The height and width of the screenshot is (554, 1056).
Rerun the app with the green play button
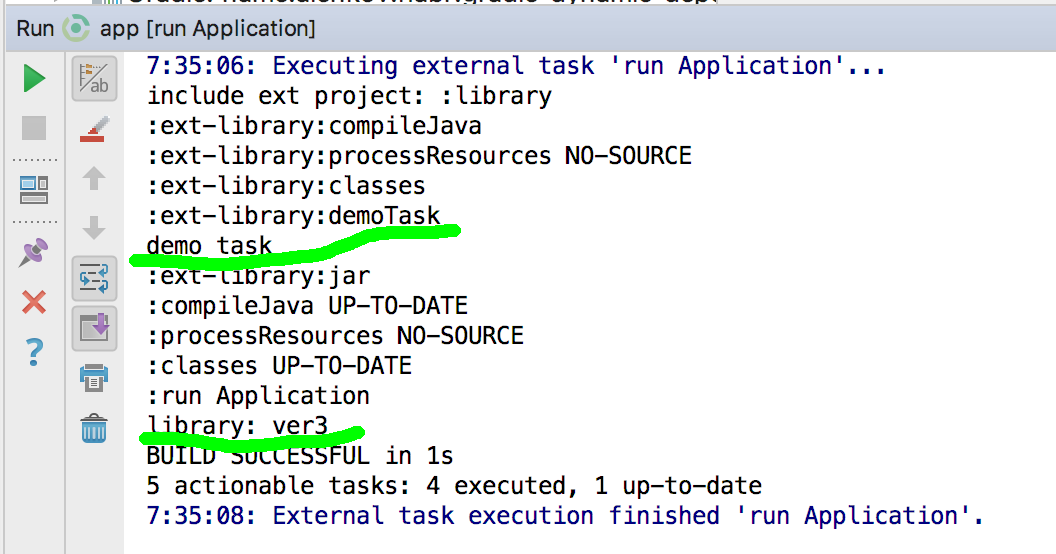34,78
